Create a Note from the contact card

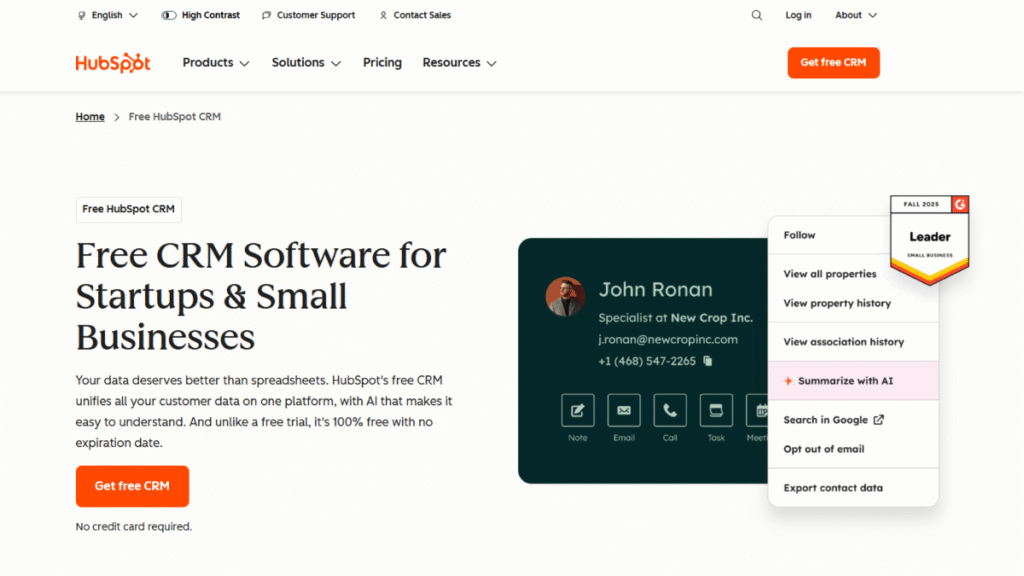click(577, 410)
